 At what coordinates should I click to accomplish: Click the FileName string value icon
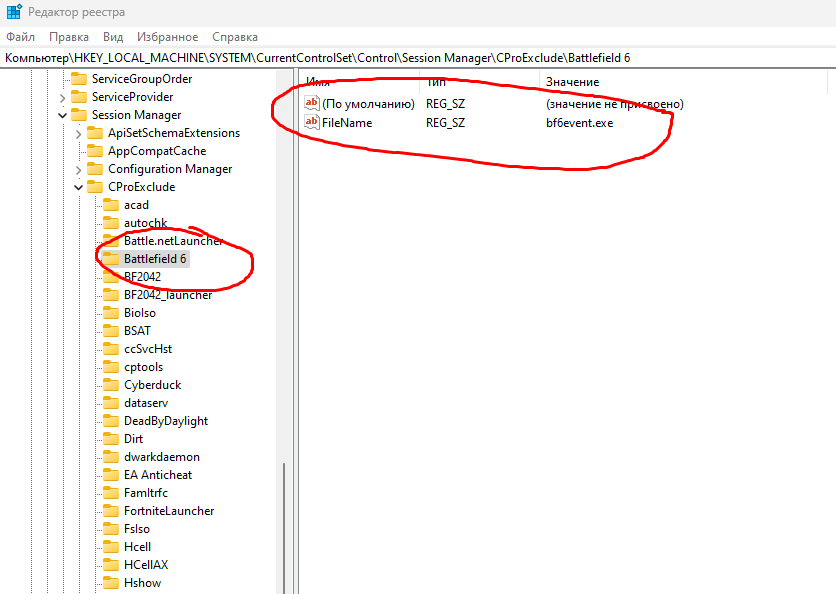pyautogui.click(x=311, y=122)
